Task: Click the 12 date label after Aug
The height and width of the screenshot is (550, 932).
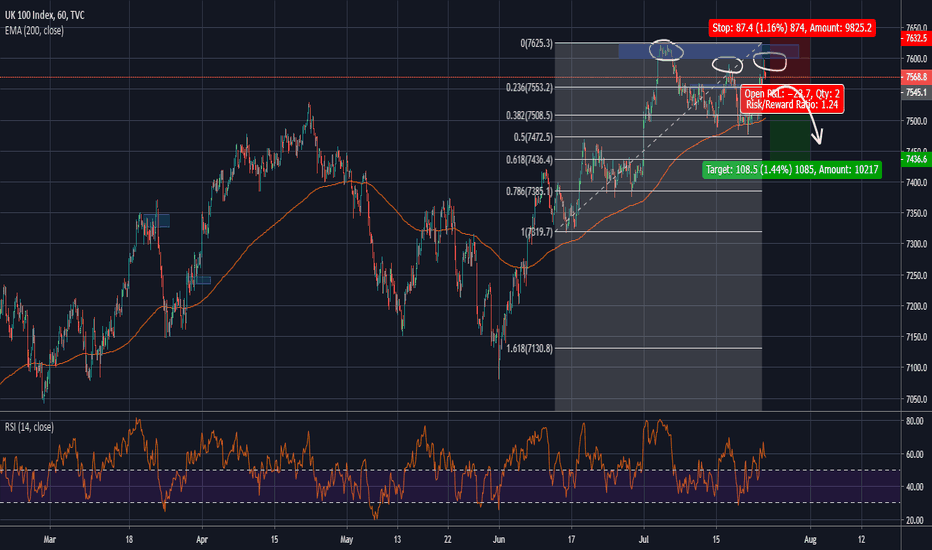Action: point(861,540)
